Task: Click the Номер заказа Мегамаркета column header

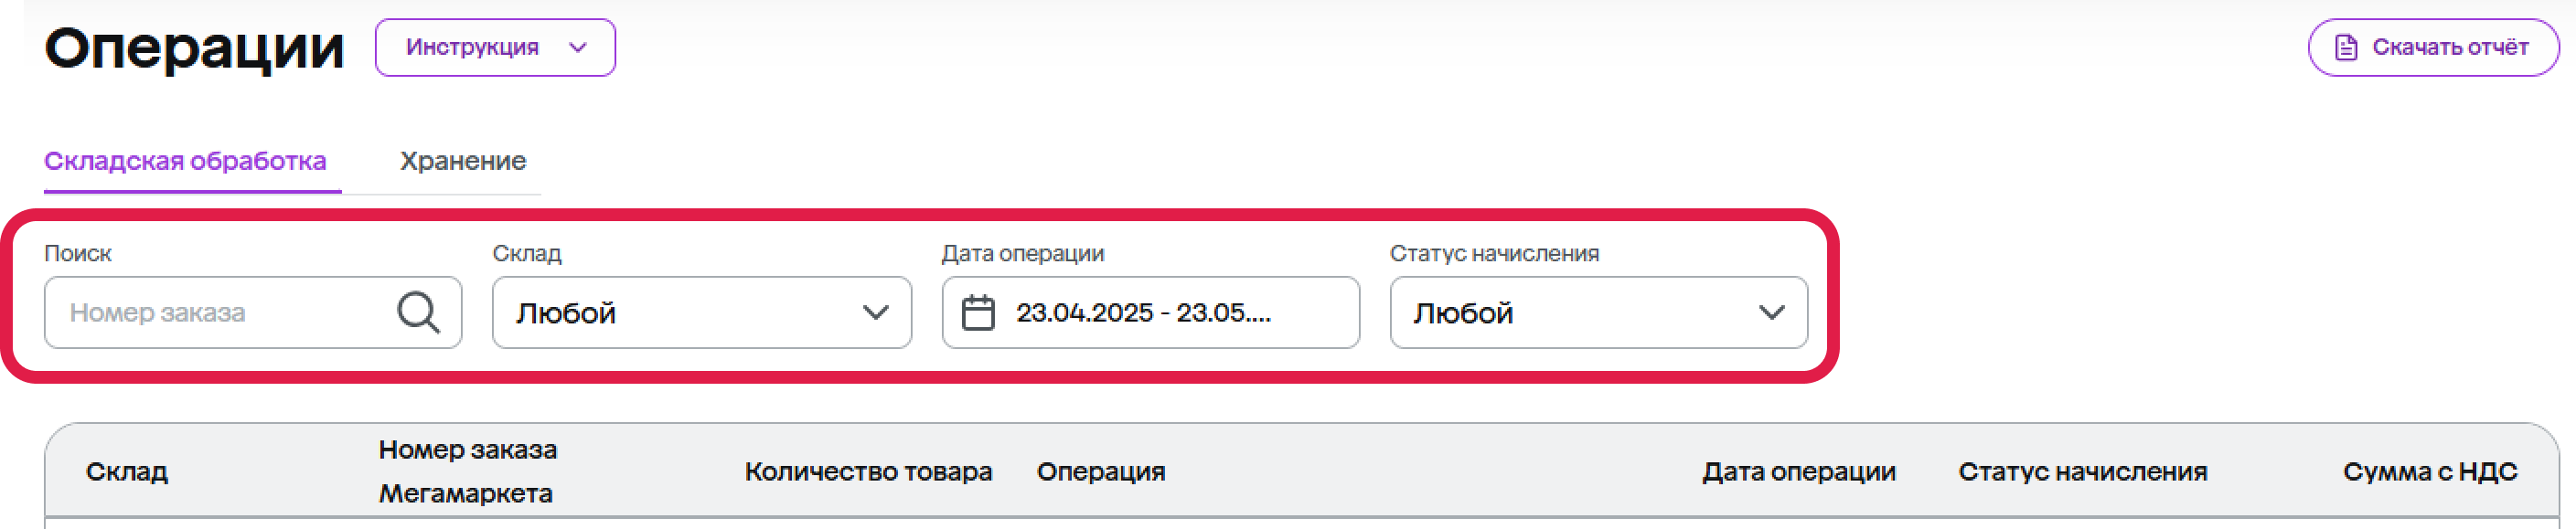Action: click(x=467, y=471)
